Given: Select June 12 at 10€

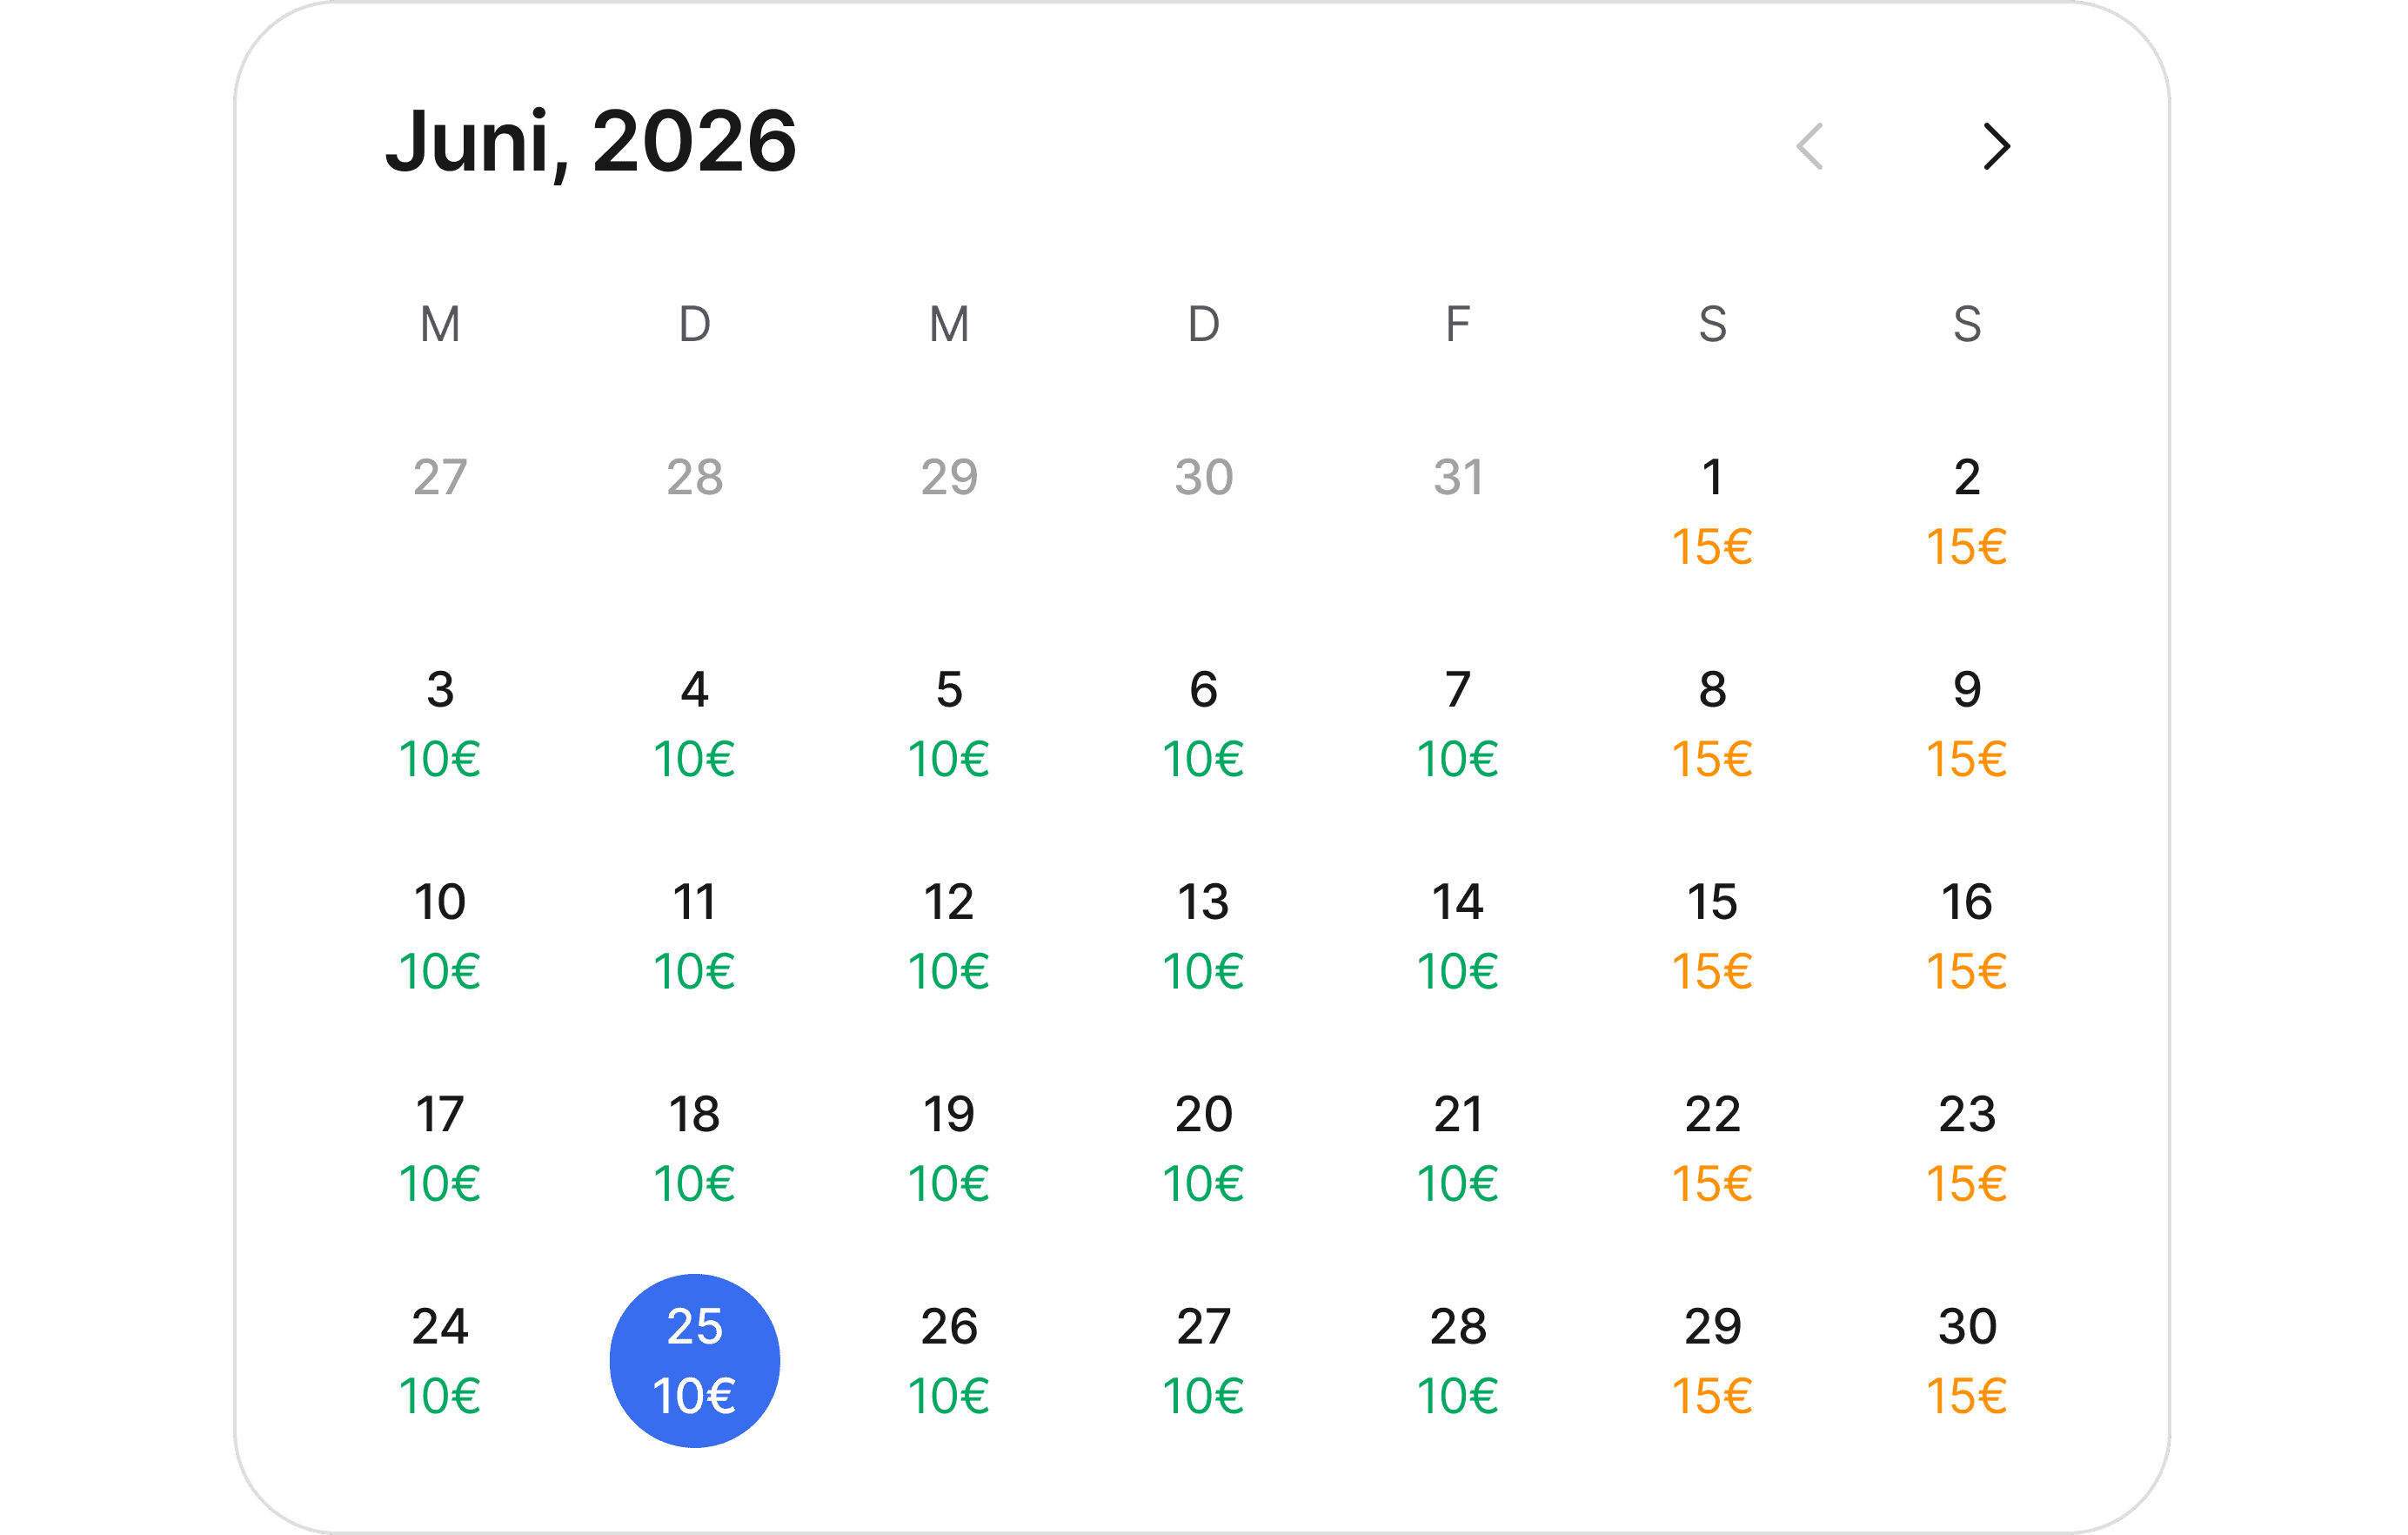Looking at the screenshot, I should coord(949,936).
